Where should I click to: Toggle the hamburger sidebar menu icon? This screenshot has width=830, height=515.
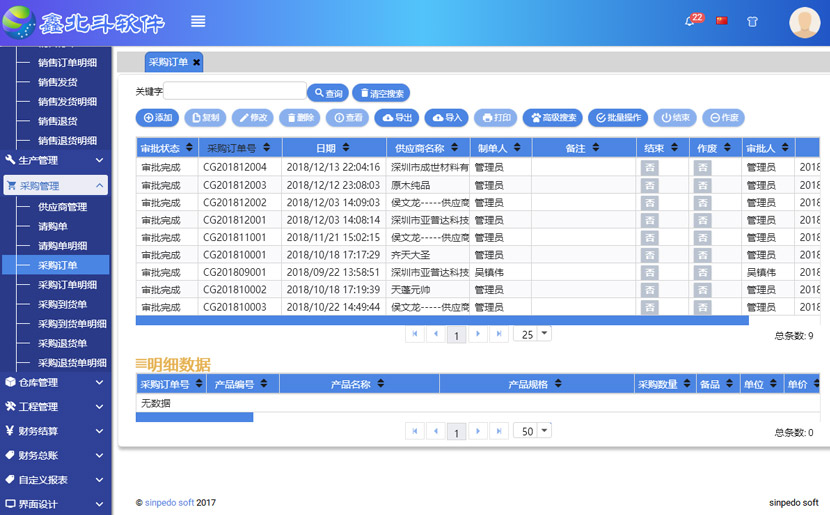[198, 21]
